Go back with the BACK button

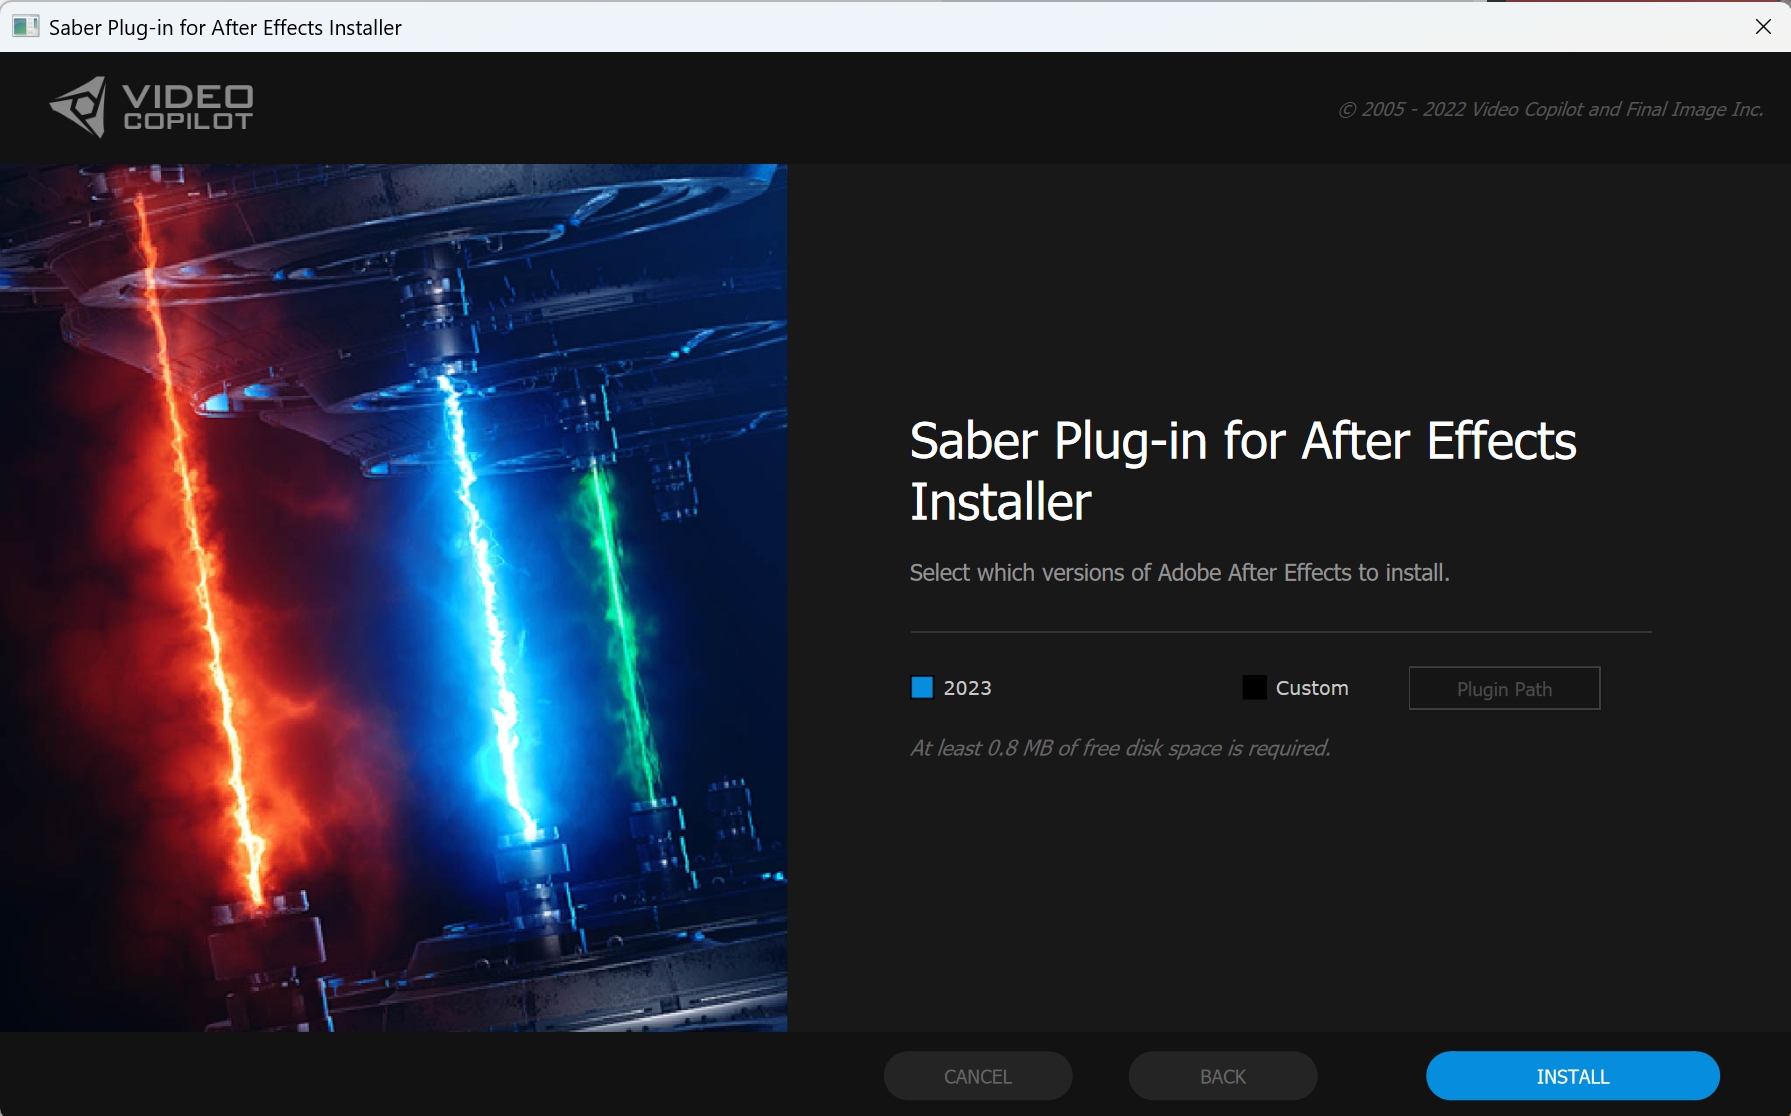coord(1222,1076)
